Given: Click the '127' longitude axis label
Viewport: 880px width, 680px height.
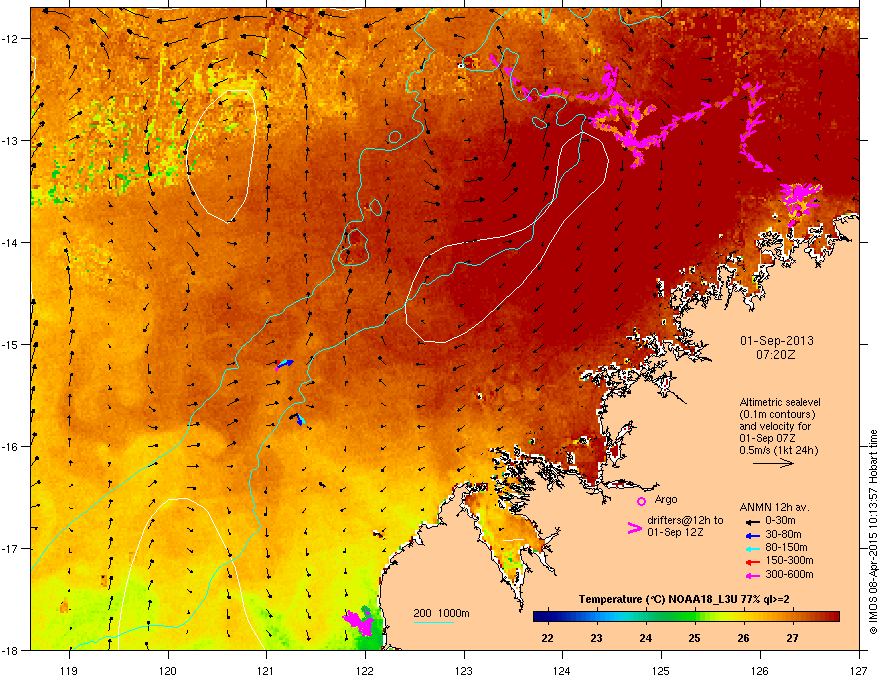Looking at the screenshot, I should tap(858, 670).
